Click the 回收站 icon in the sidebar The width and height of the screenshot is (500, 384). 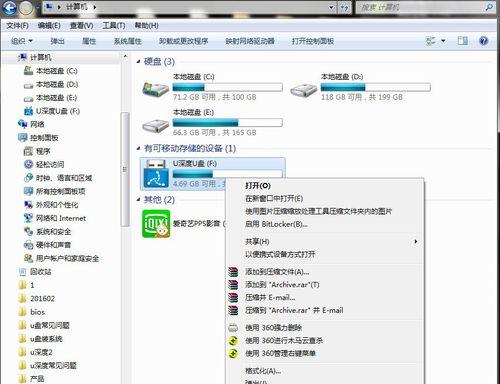pos(22,272)
